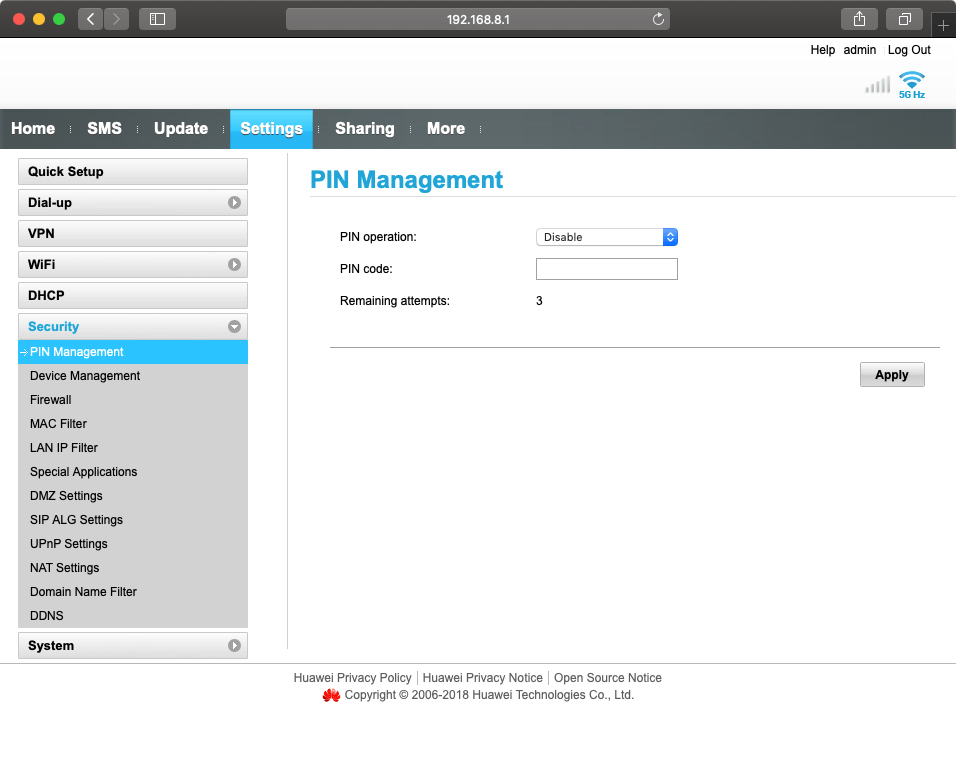Expand the Dial-up section

233,202
